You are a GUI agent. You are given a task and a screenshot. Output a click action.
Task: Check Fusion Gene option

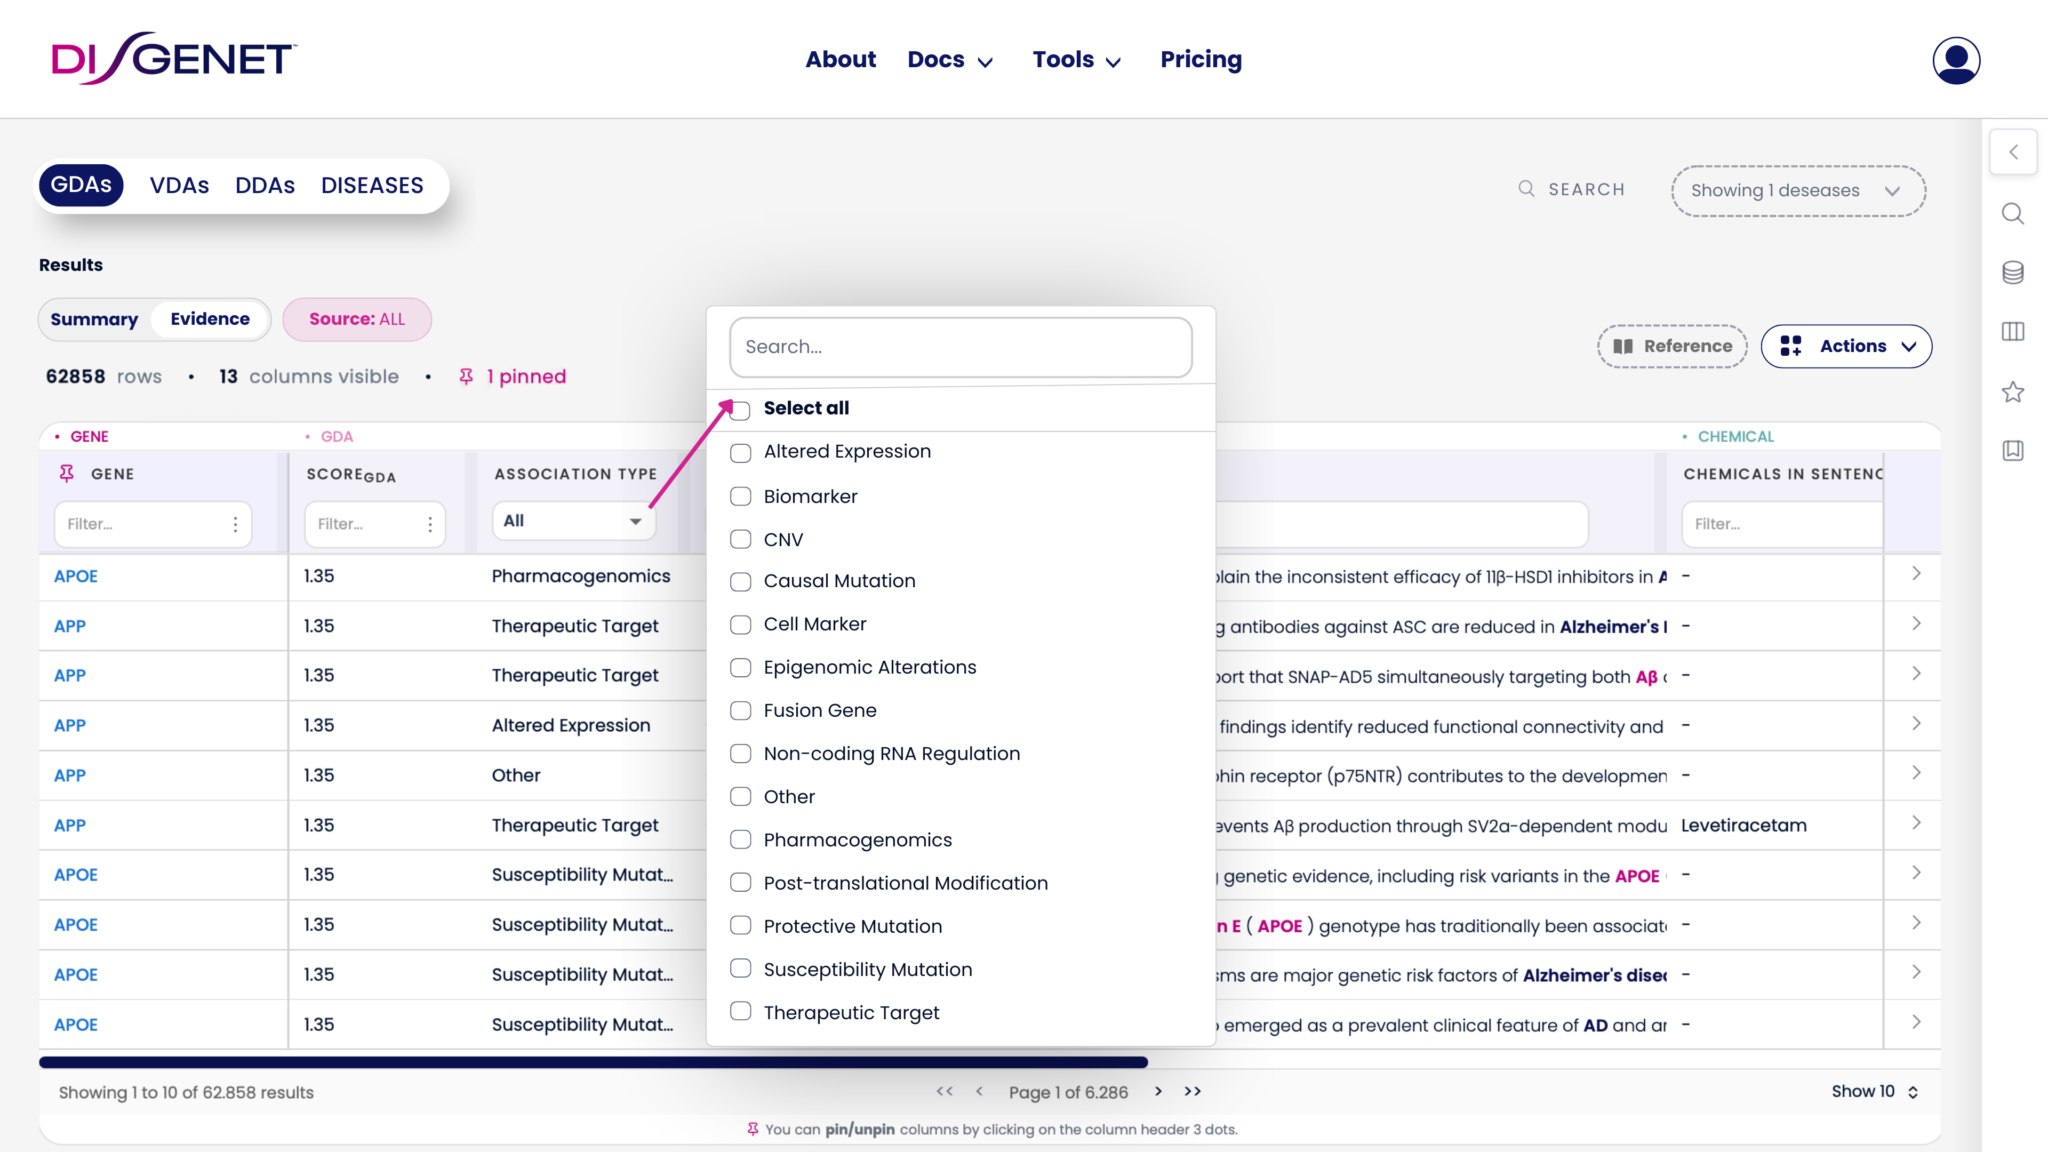pos(740,710)
